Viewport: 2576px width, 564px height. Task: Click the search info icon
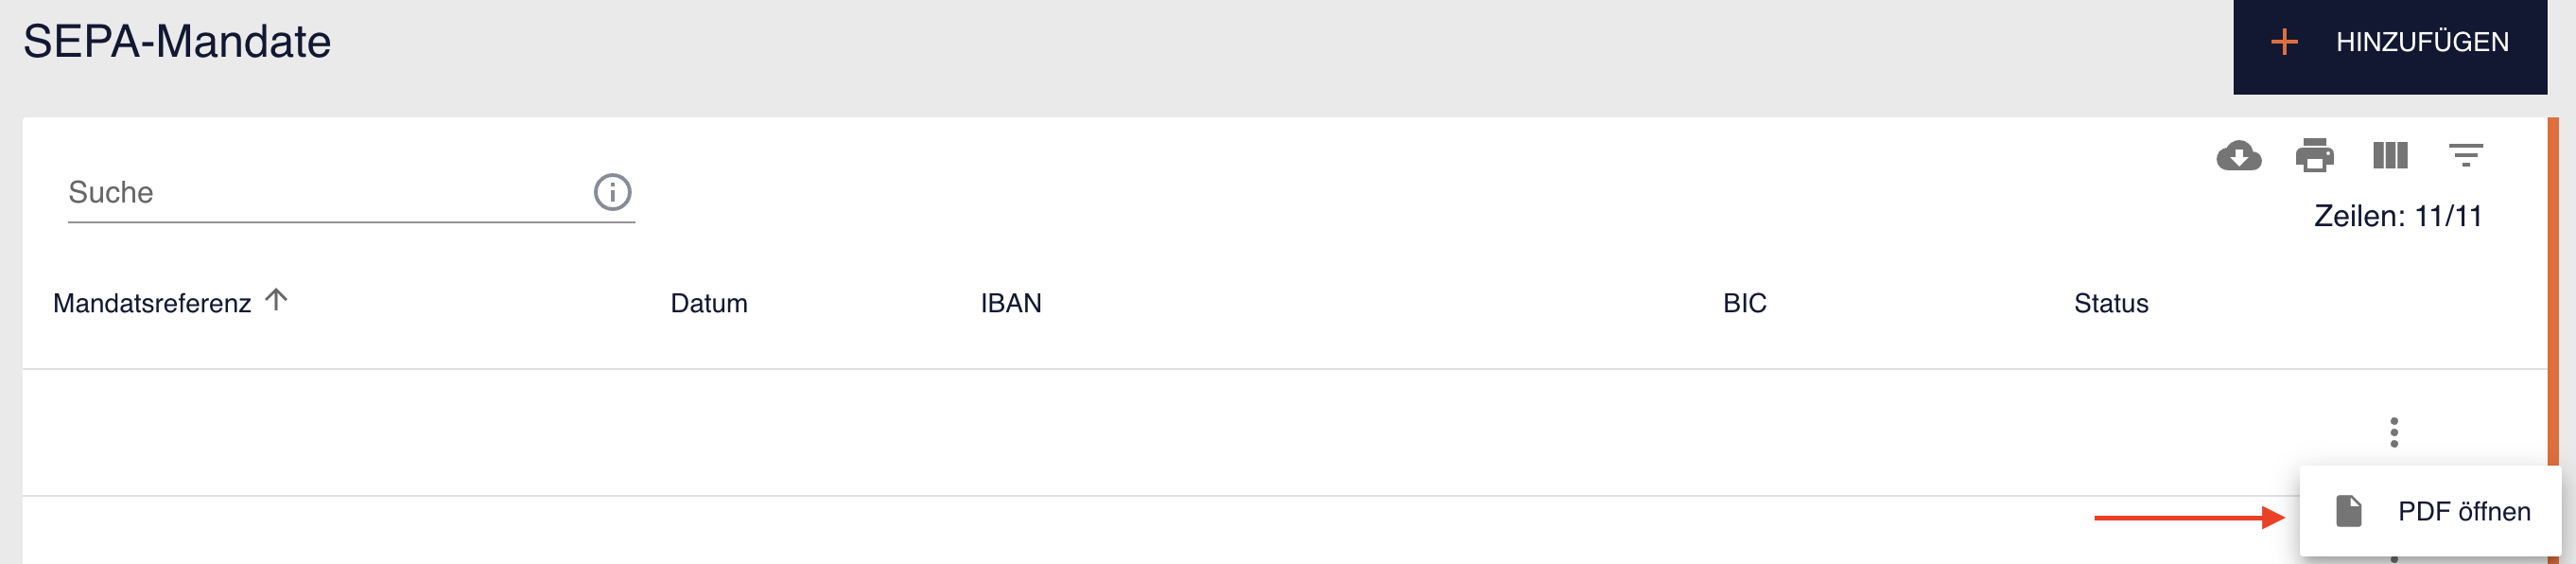coord(612,192)
